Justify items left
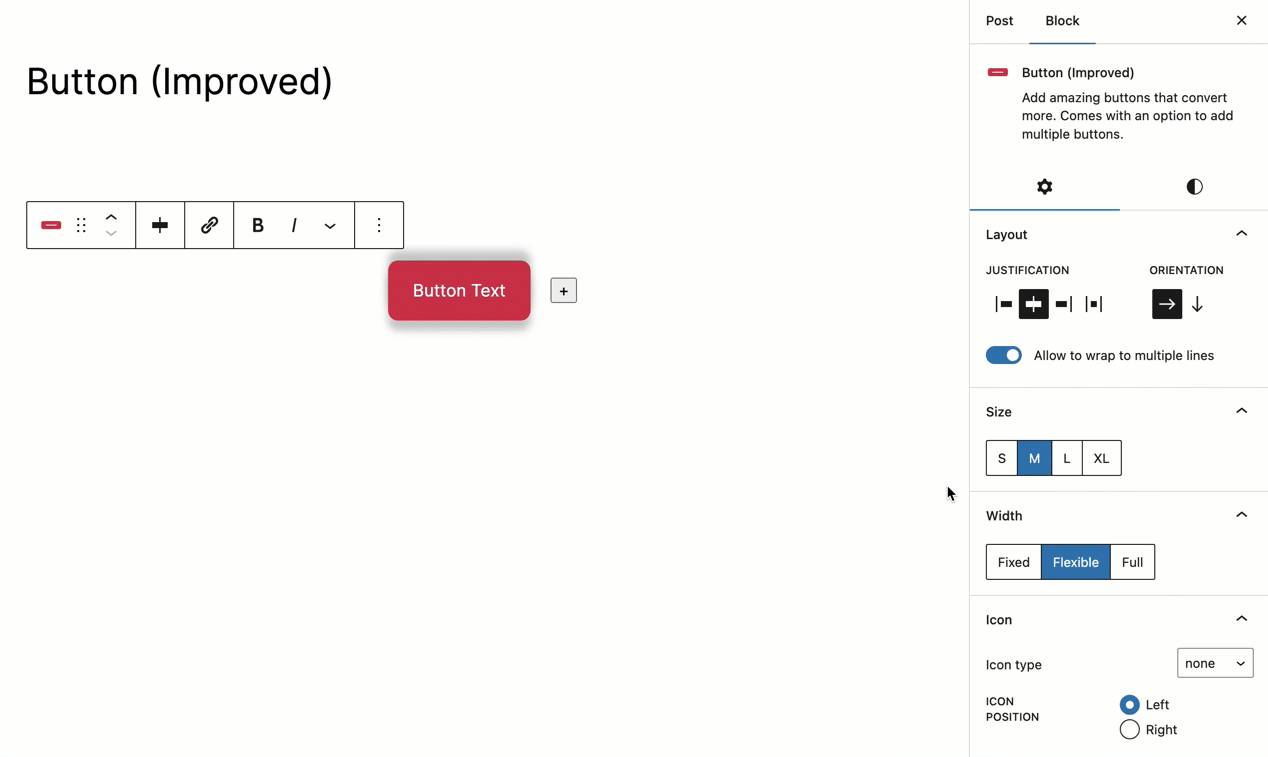This screenshot has height=757, width=1268. point(1003,304)
